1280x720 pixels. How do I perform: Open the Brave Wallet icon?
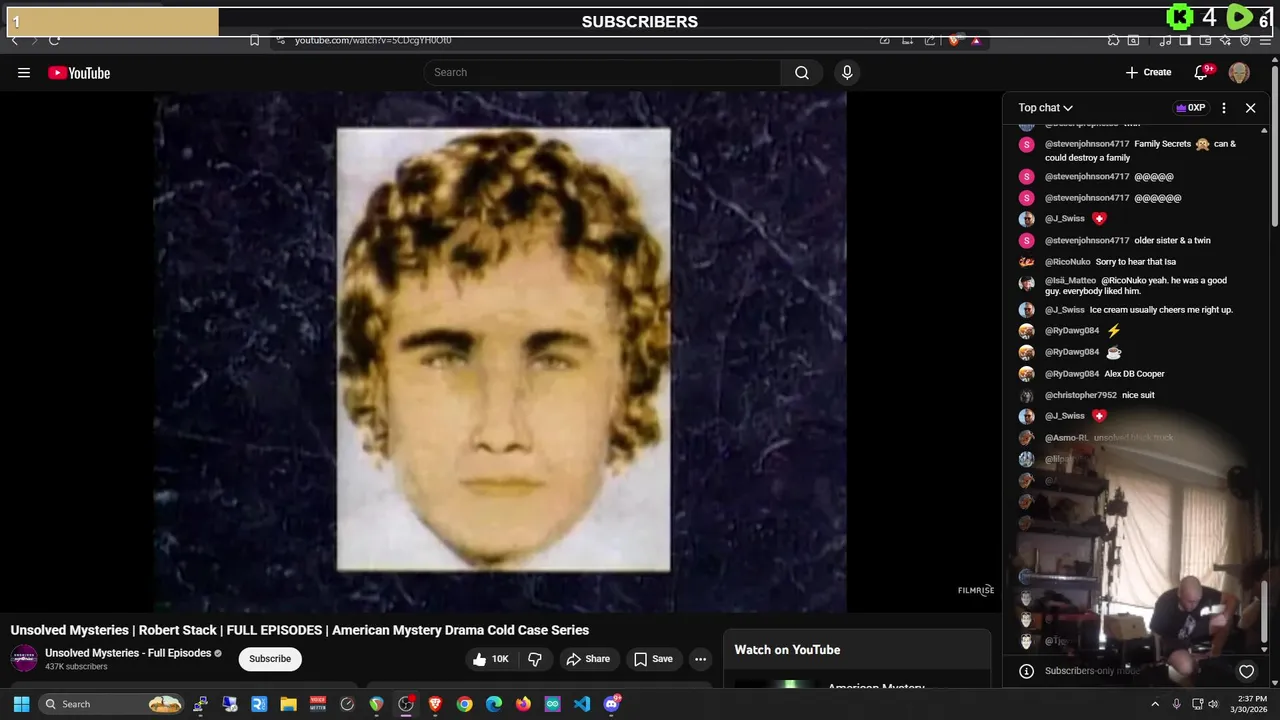pyautogui.click(x=1205, y=40)
